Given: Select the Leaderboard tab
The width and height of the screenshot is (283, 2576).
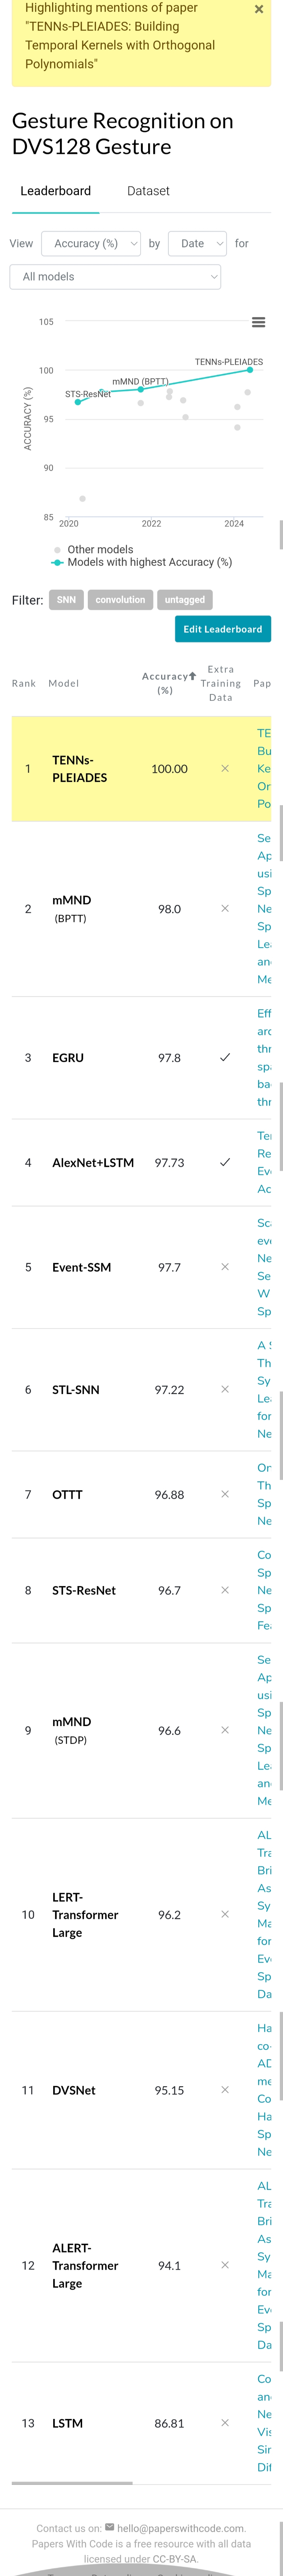Looking at the screenshot, I should [56, 191].
